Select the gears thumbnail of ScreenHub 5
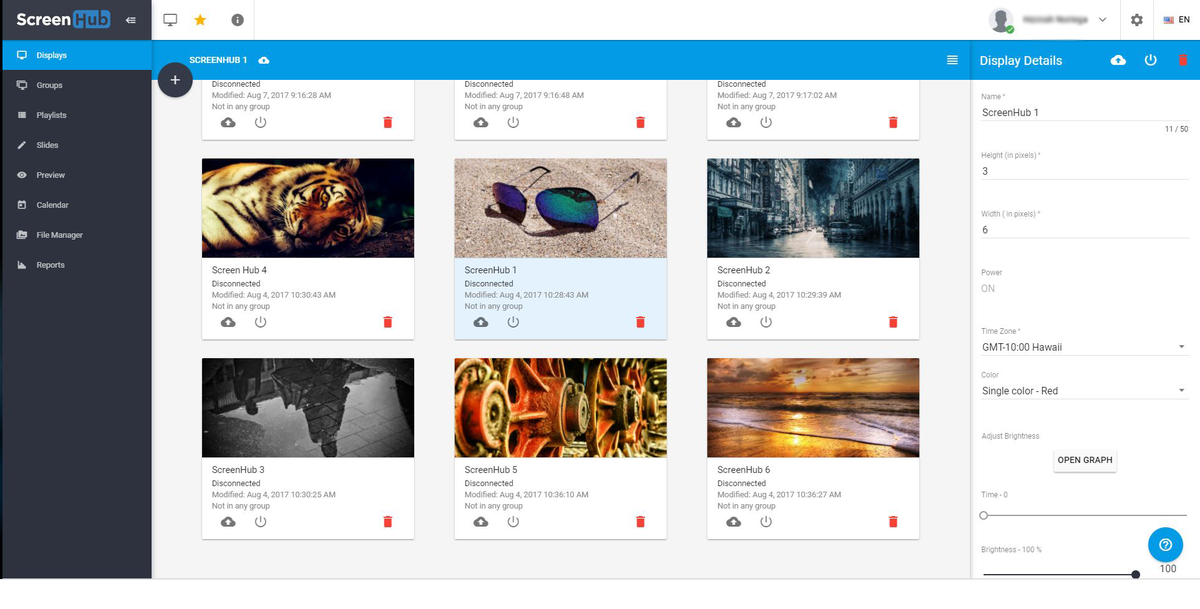This screenshot has width=1200, height=609. [560, 408]
